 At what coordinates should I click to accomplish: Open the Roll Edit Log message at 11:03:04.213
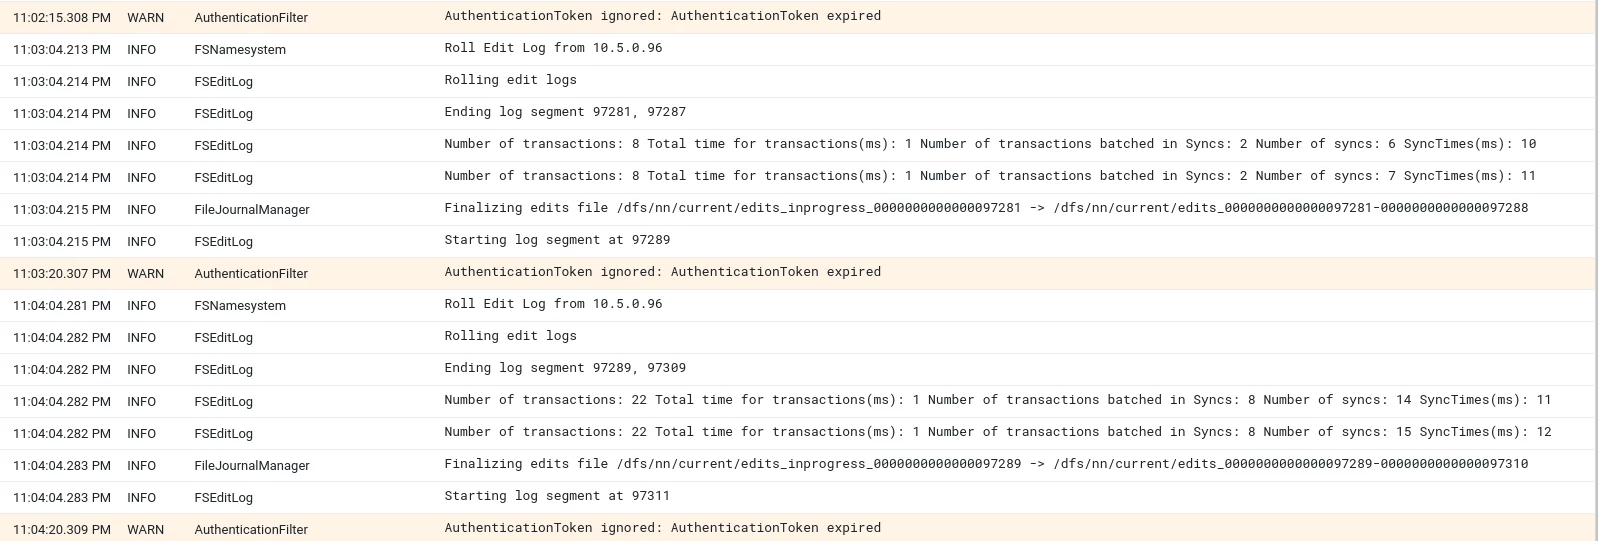click(553, 48)
